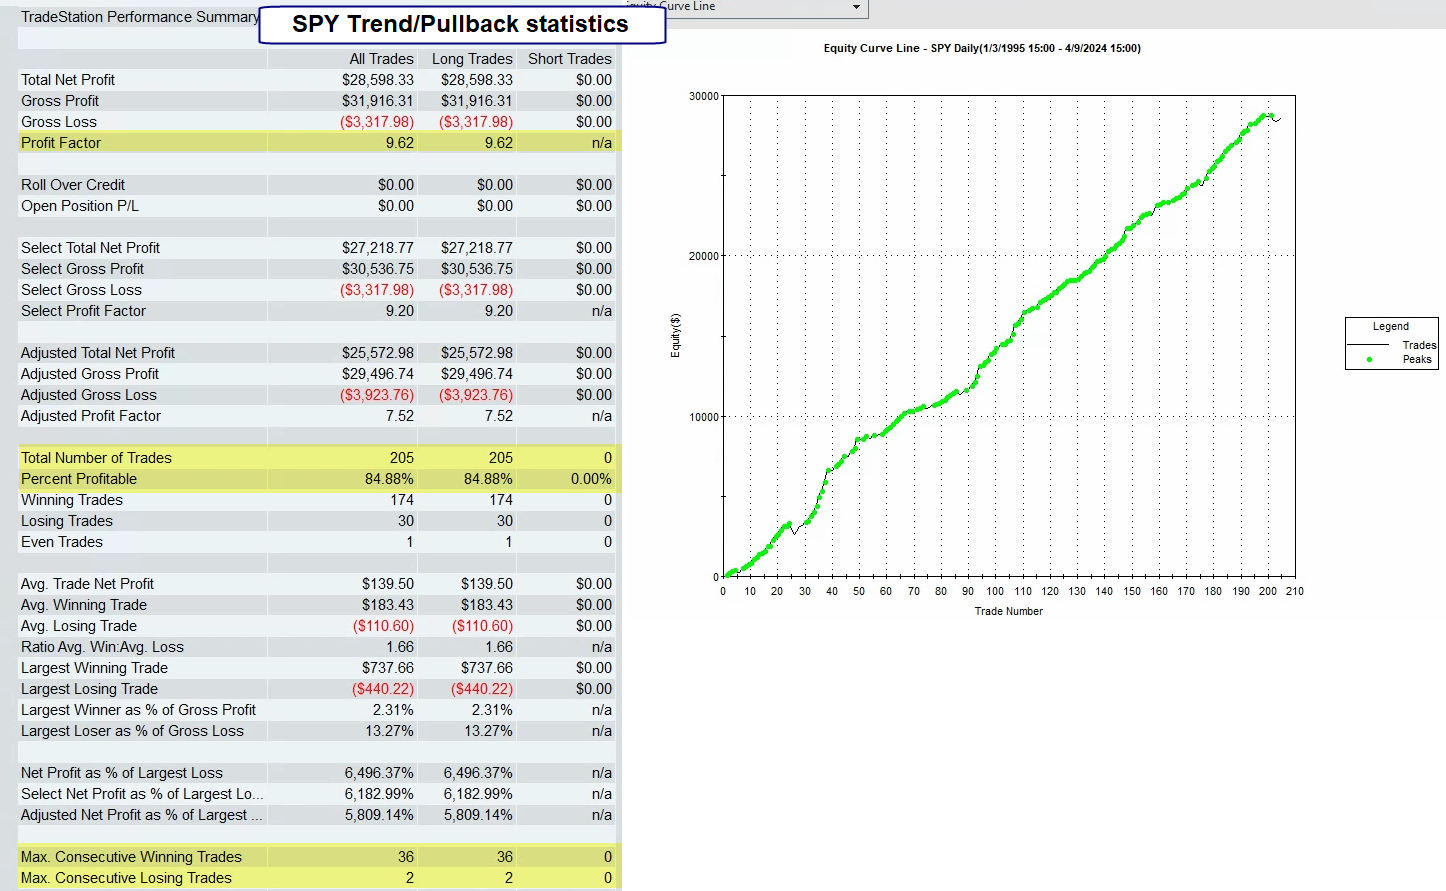Click Long Trades Largest Losing Trade ($440.22)
Screen dimensions: 1446x891
tap(482, 689)
